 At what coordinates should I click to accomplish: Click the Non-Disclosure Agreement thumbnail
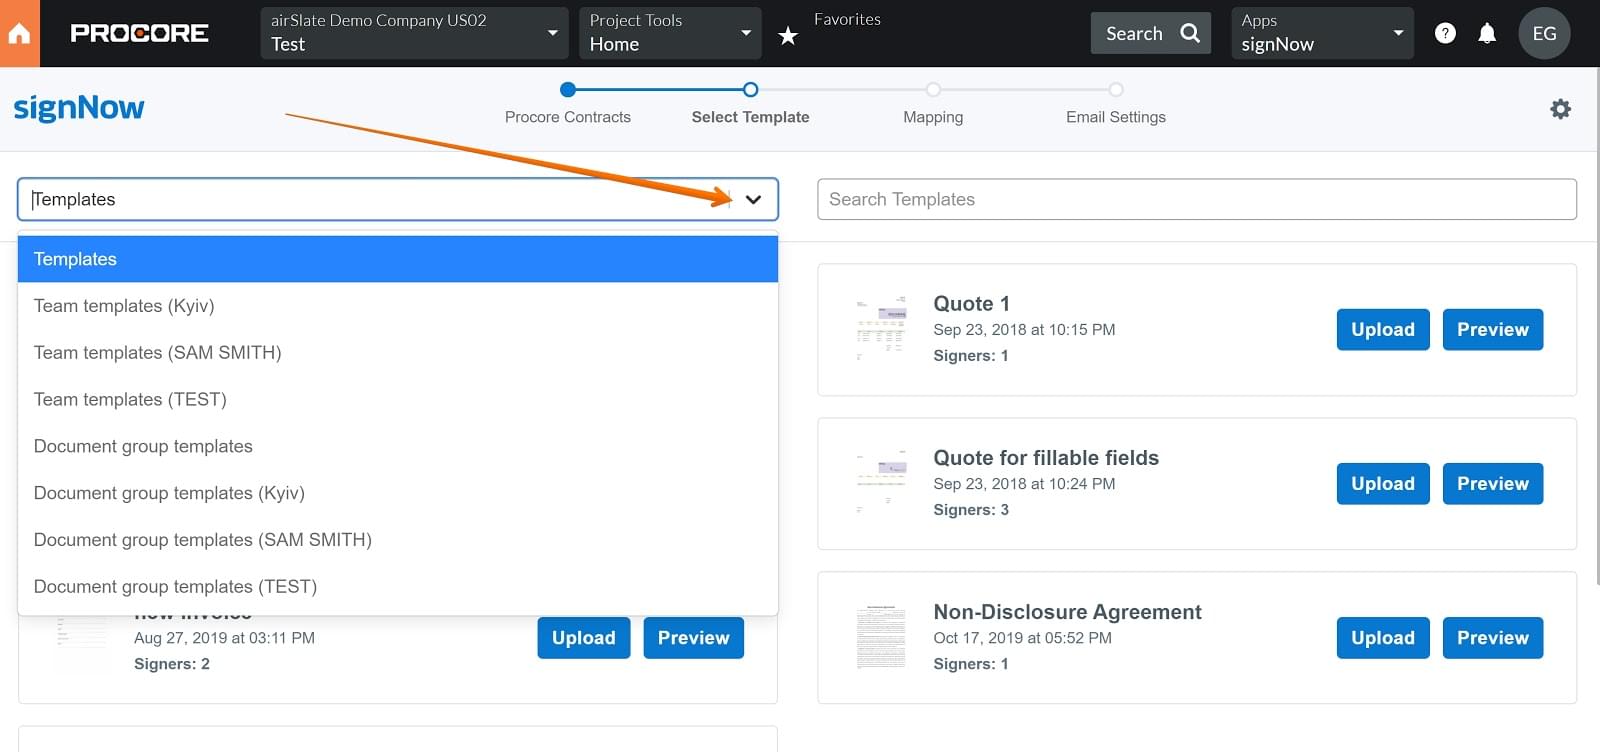(x=881, y=637)
